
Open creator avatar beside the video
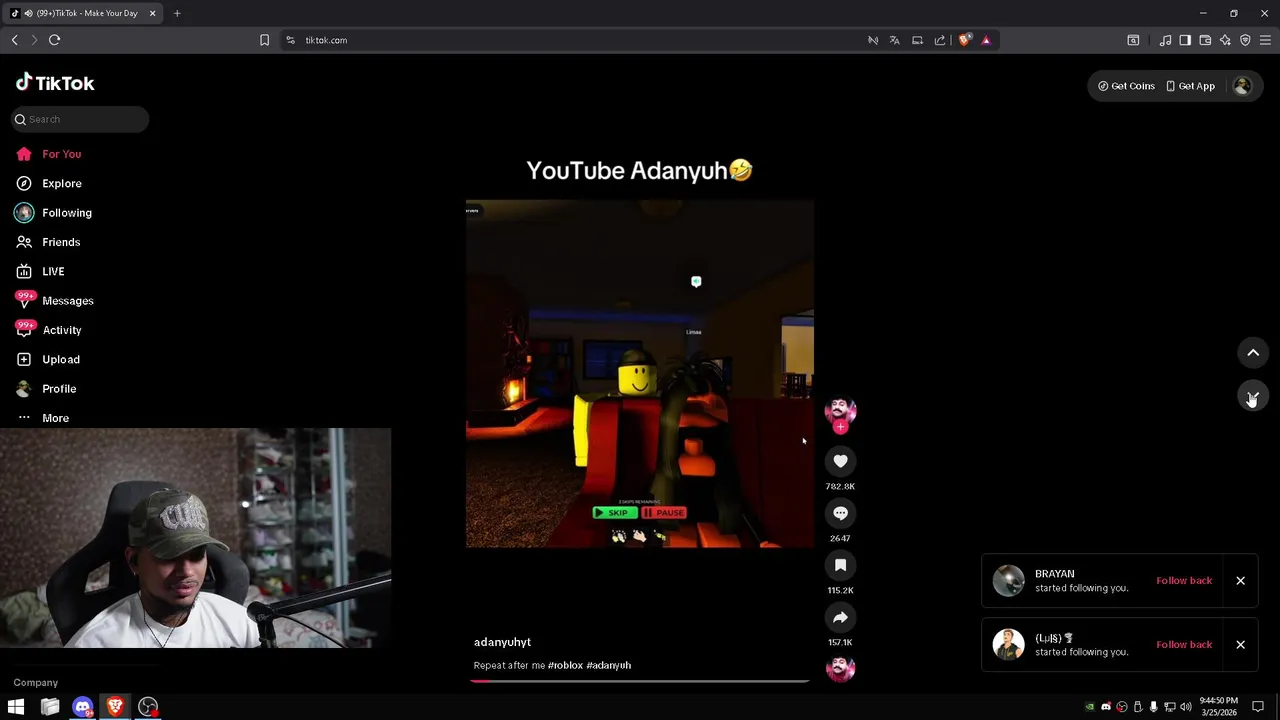point(840,409)
